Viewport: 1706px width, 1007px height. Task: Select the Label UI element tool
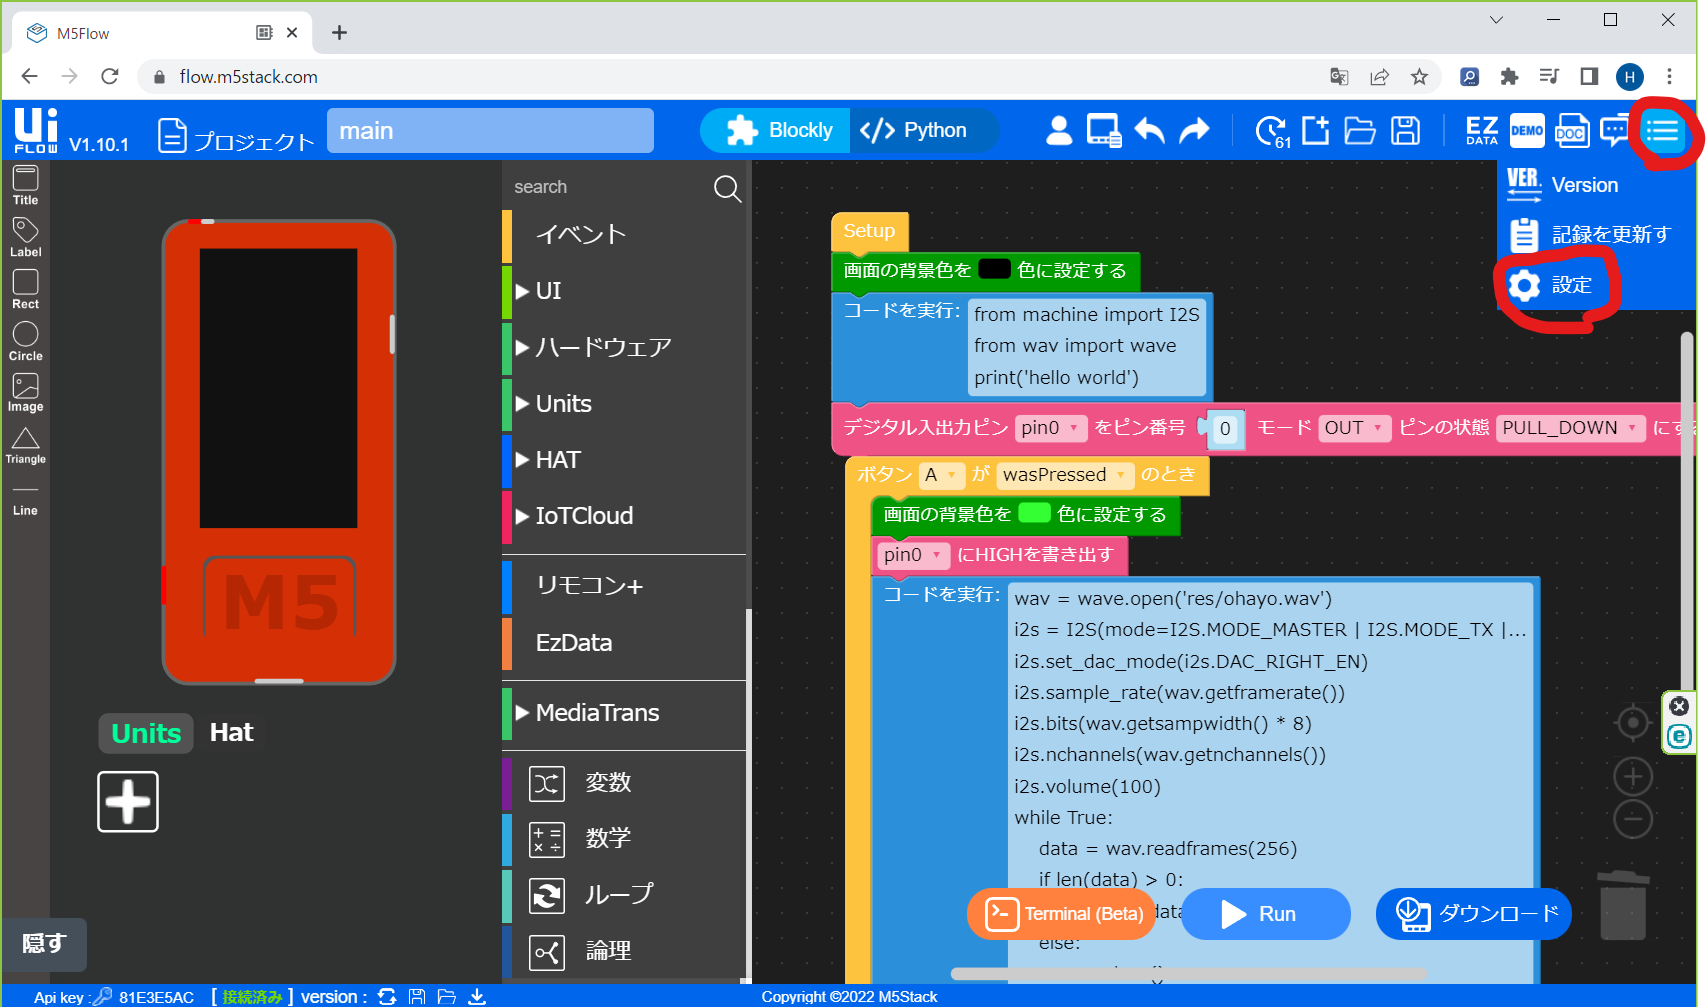click(x=25, y=238)
